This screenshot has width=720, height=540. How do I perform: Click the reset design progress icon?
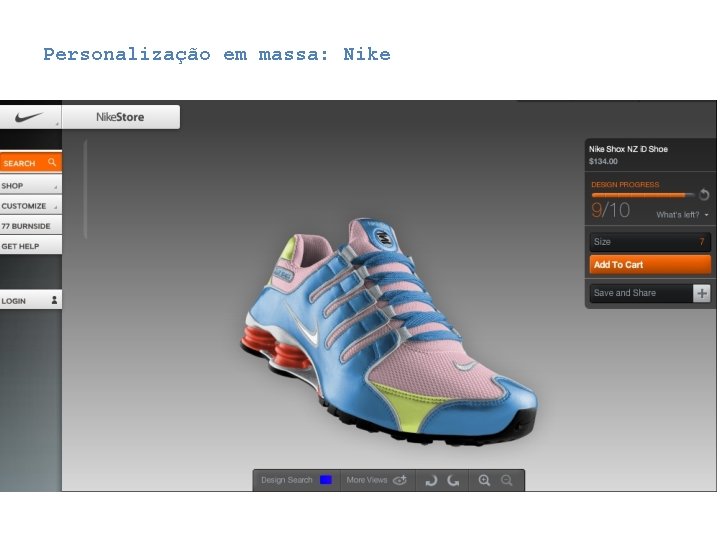click(704, 195)
